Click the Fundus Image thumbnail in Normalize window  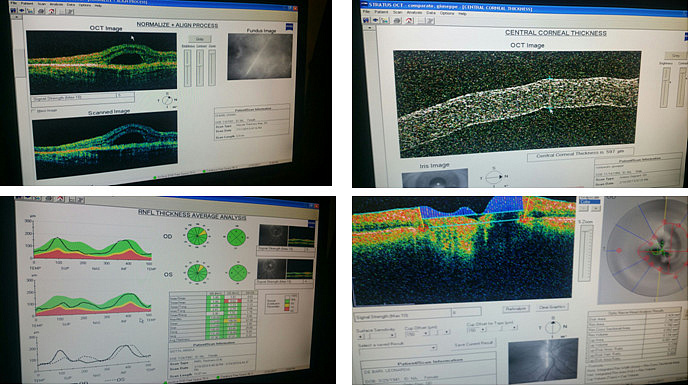coord(259,57)
